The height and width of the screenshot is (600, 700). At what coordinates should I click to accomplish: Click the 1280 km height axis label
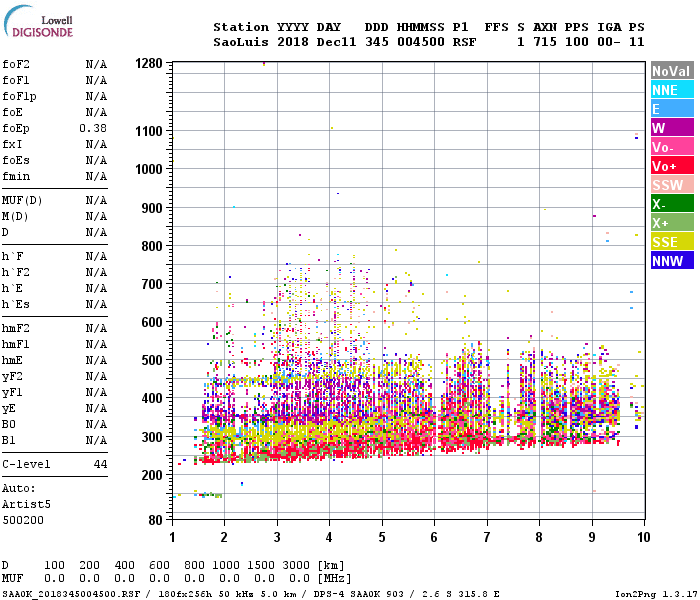click(x=149, y=63)
